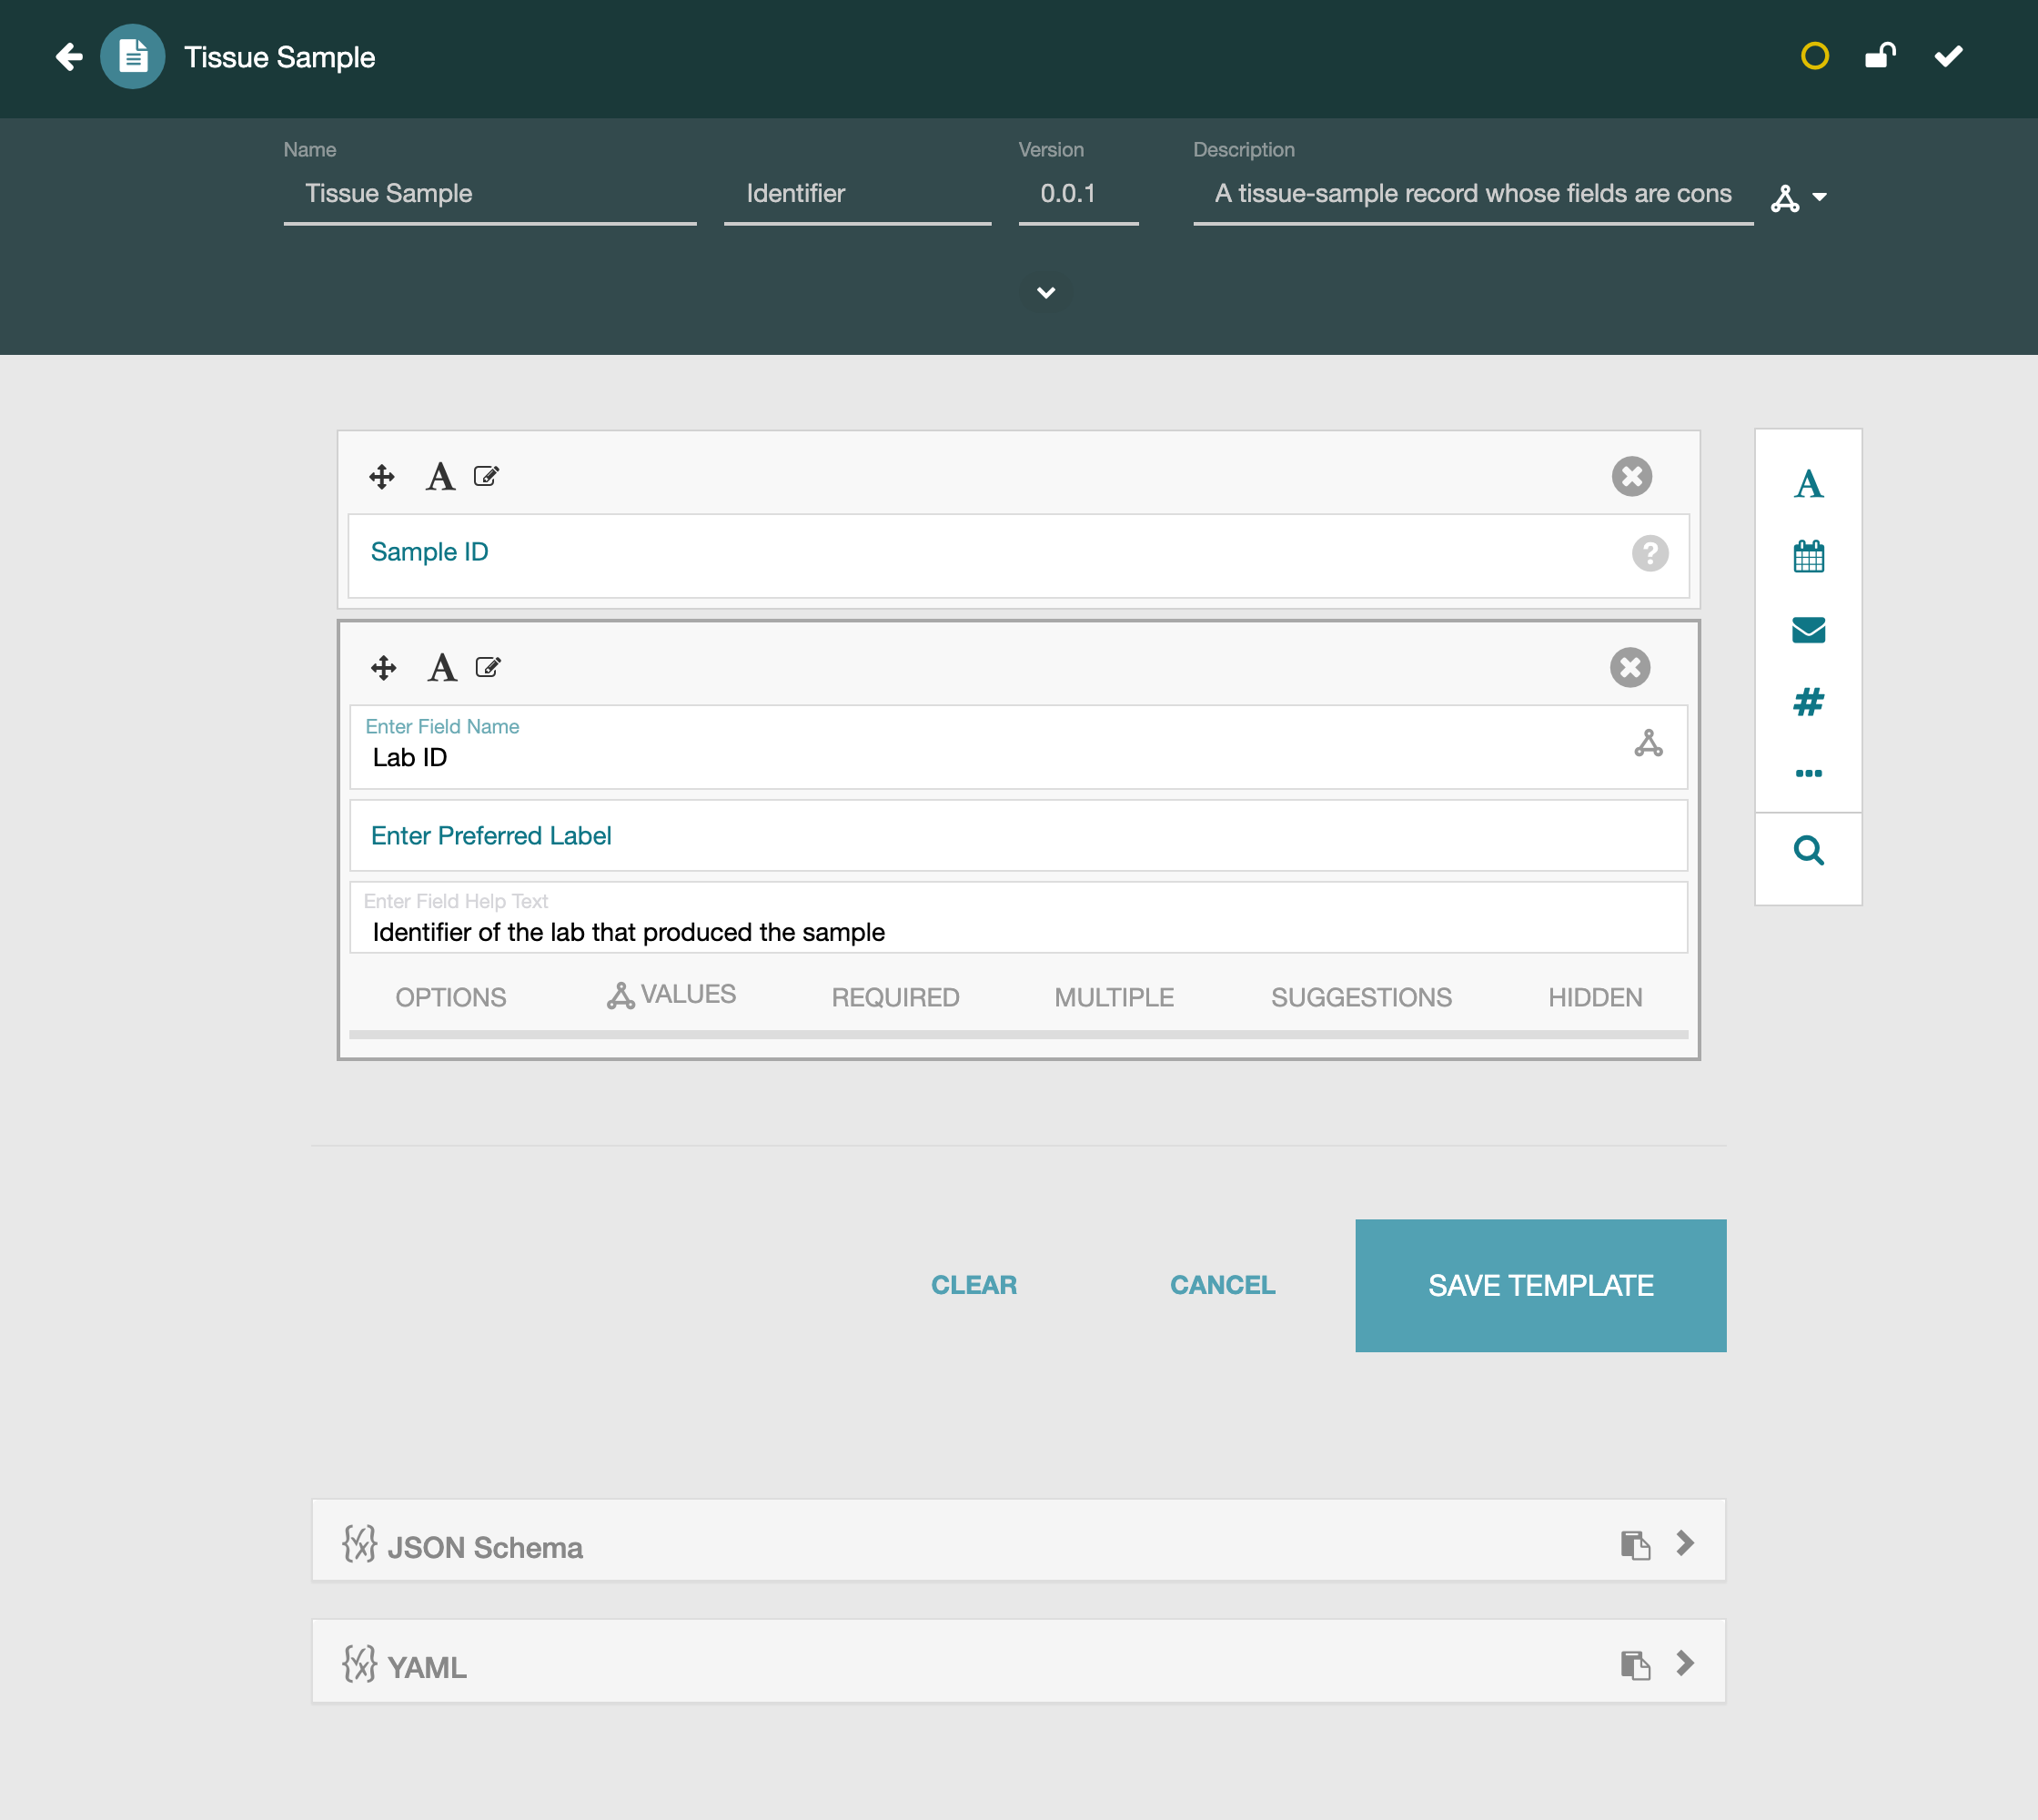Image resolution: width=2038 pixels, height=1820 pixels.
Task: Click the JSON Schema heading
Action: (485, 1548)
